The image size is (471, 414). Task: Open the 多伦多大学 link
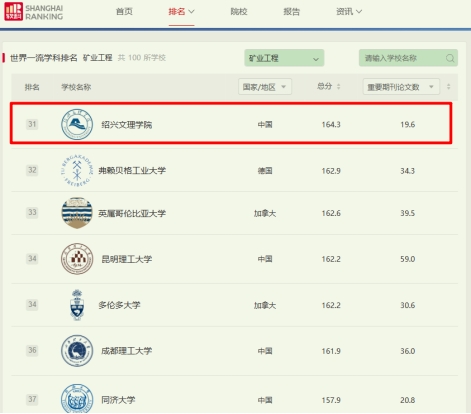tap(119, 305)
